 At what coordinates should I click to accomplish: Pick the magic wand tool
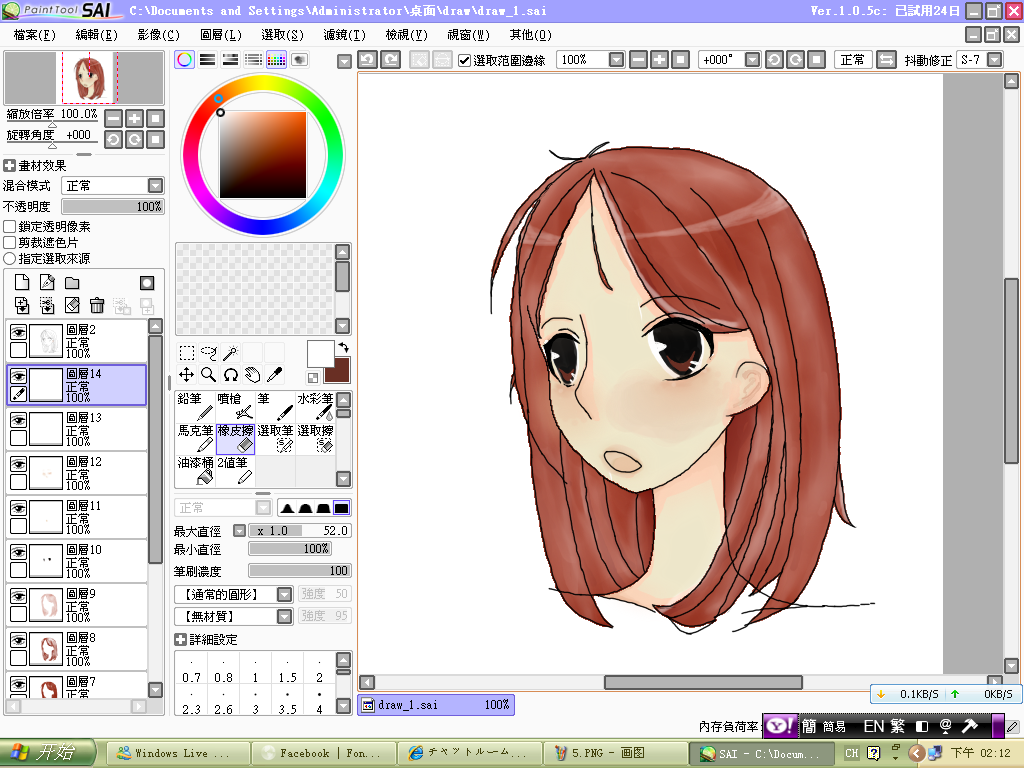tap(231, 353)
